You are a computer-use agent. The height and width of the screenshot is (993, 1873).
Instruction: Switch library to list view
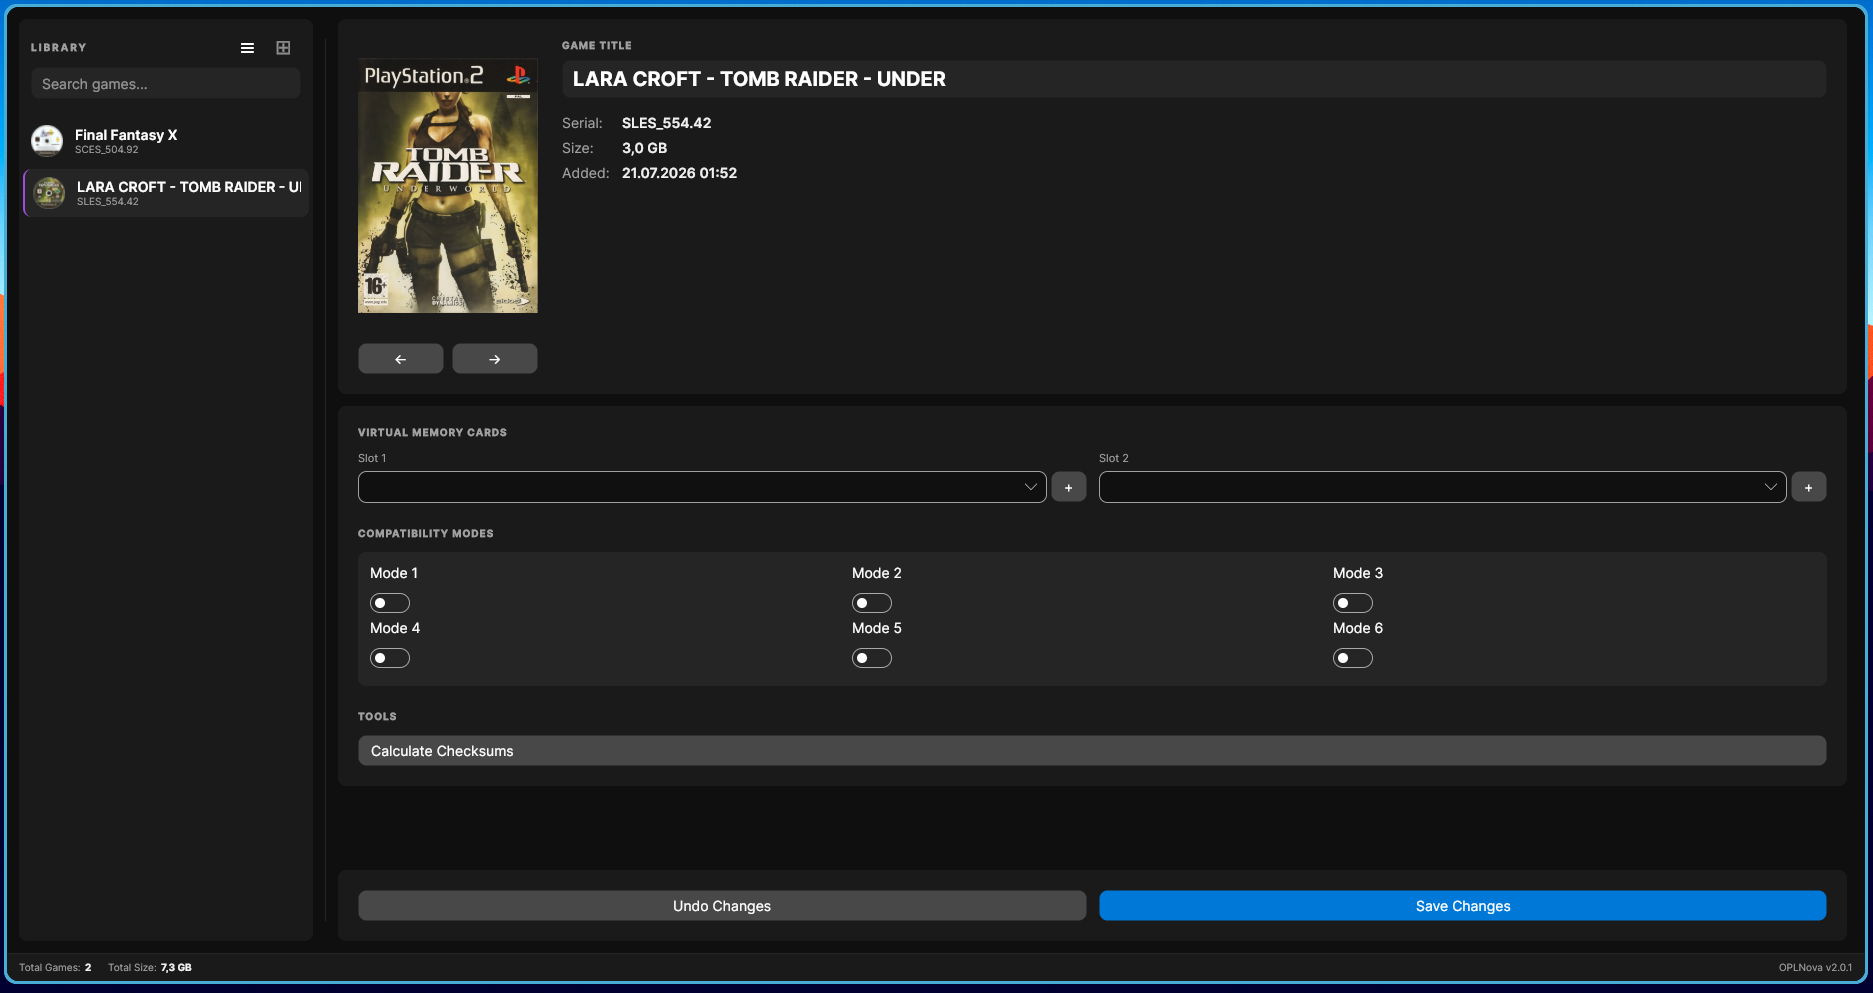point(247,48)
